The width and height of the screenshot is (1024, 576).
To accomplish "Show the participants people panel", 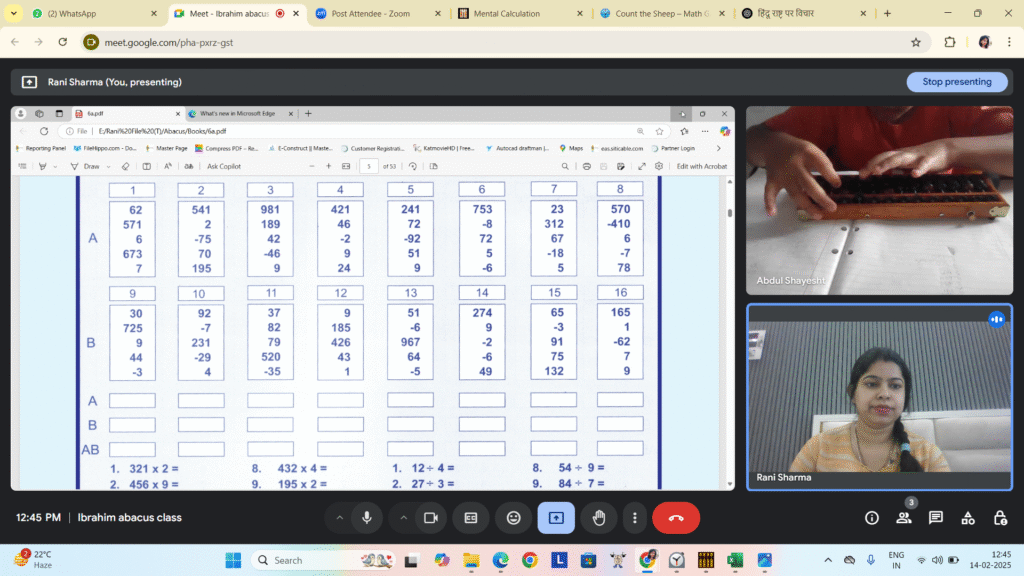I will pos(904,518).
